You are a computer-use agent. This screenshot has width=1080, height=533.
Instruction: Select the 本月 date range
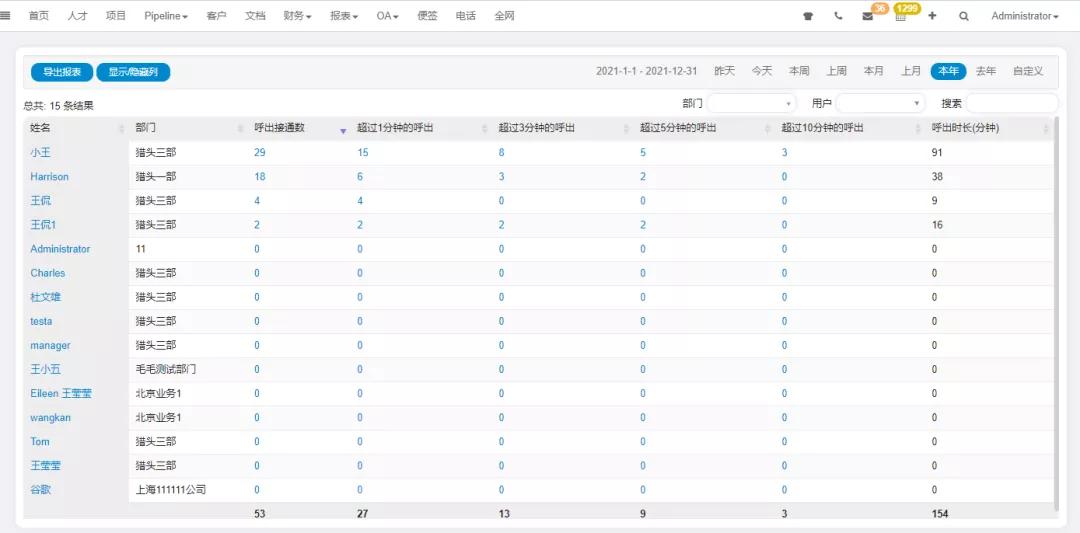[x=873, y=71]
